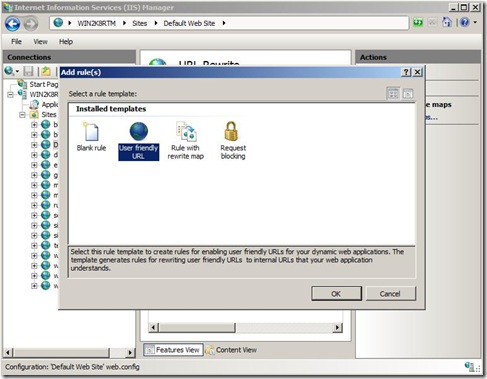
Task: Collapse the WIN2K8R server node
Action: pyautogui.click(x=10, y=95)
